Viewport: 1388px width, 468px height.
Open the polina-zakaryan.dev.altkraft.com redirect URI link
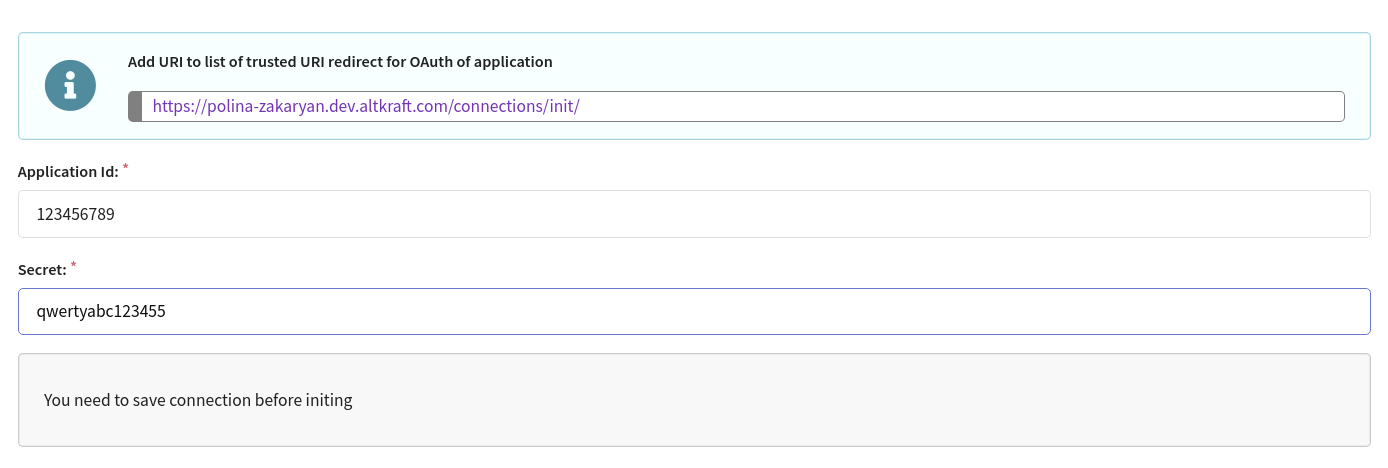click(x=366, y=107)
